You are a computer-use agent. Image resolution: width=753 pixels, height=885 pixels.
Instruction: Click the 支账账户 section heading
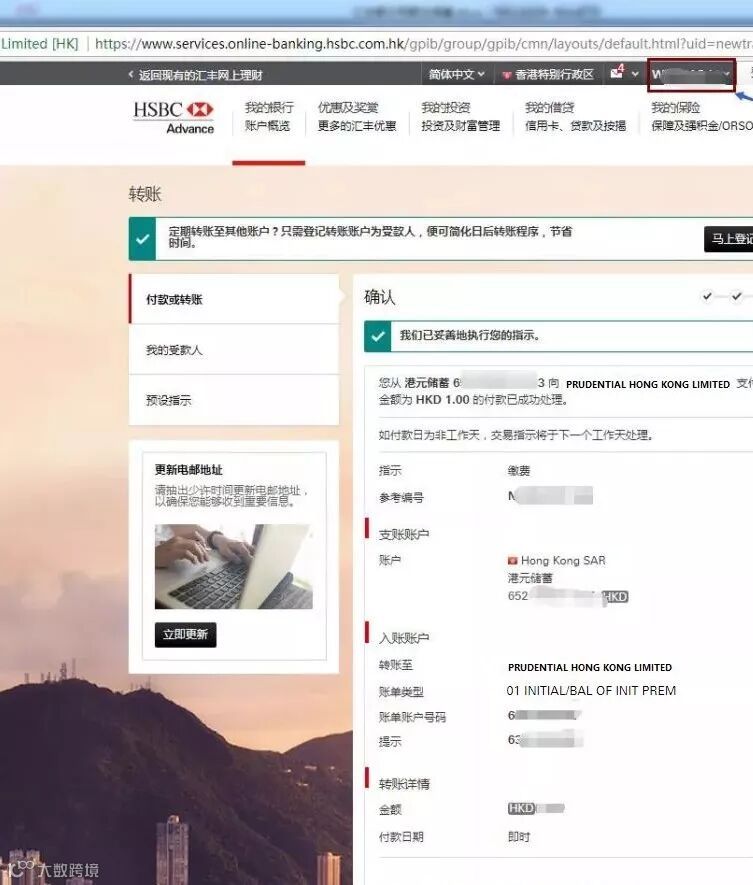pos(404,534)
